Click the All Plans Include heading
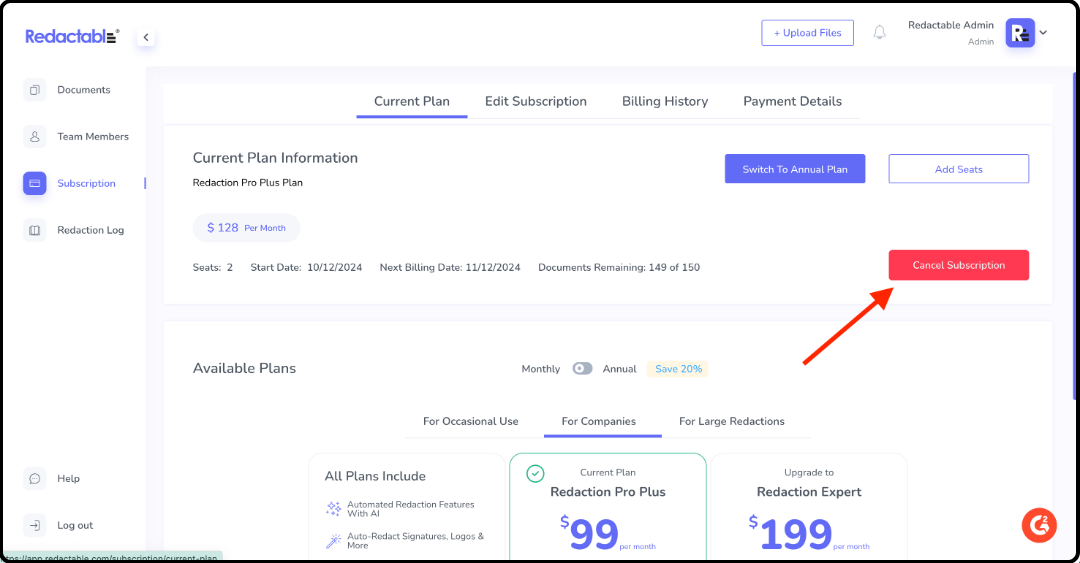Screen dimensions: 1080x563 [375, 476]
